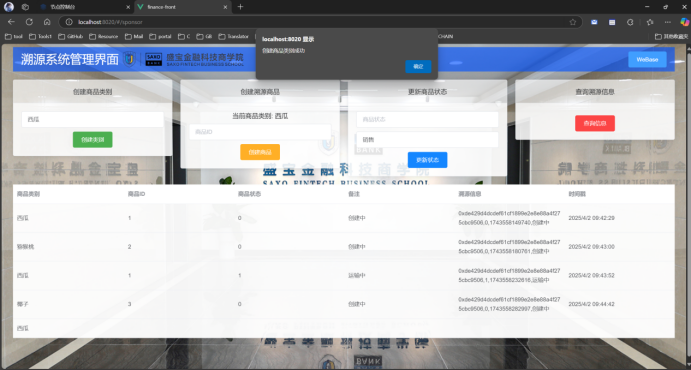
Task: Open browser settings ellipsis menu
Action: point(668,22)
